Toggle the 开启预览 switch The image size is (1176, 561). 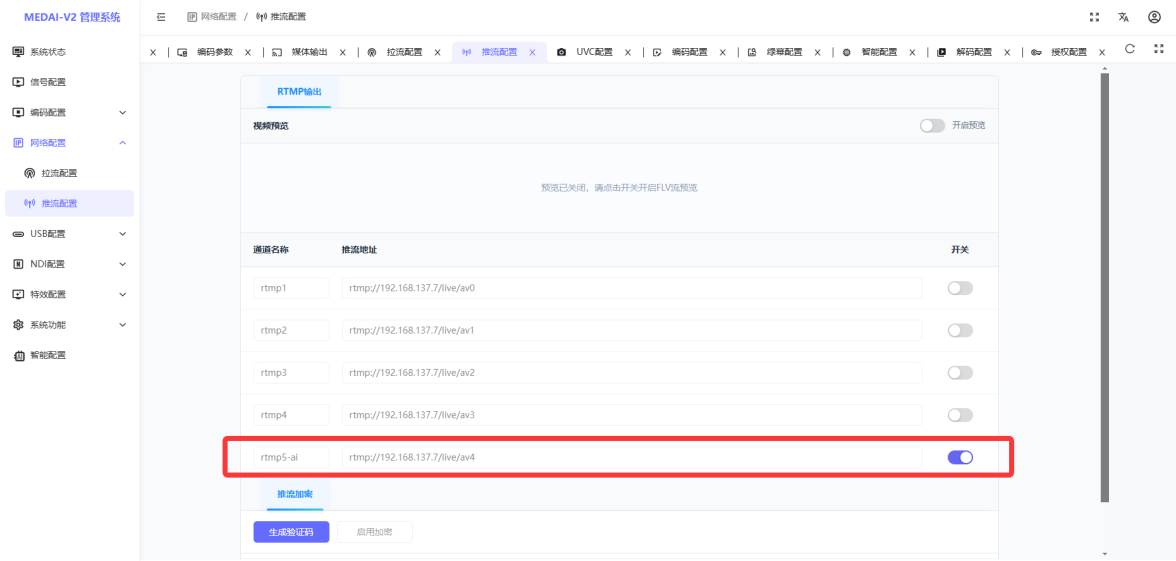932,125
